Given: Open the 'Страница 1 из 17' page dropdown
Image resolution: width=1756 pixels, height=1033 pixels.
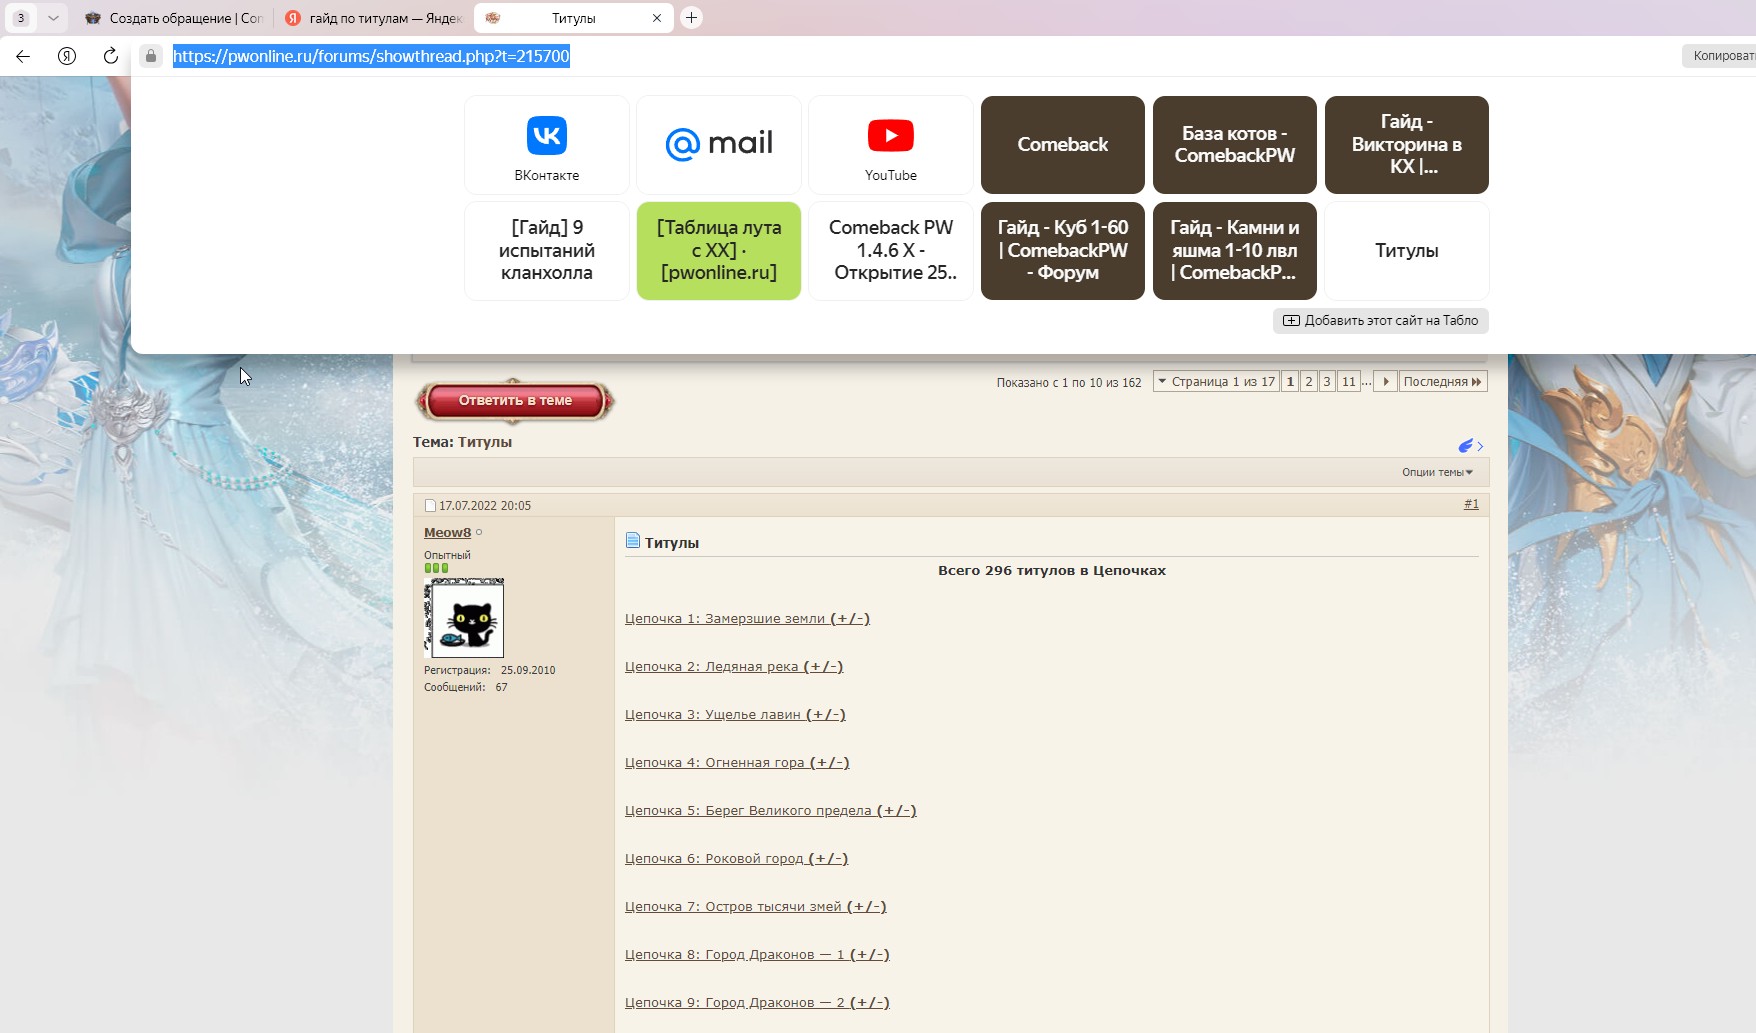Looking at the screenshot, I should pos(1216,382).
